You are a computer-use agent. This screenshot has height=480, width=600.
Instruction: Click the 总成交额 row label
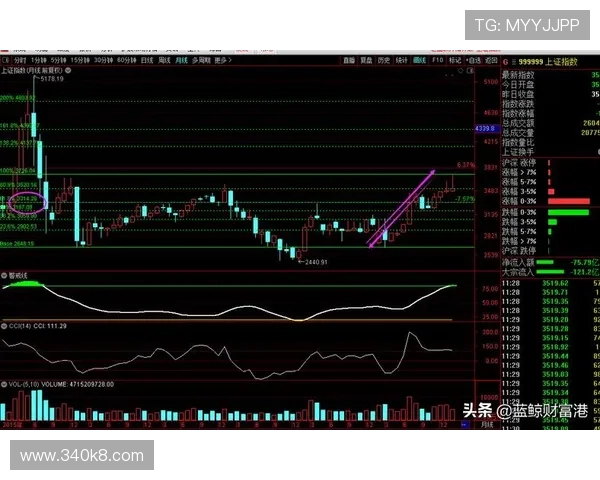click(x=518, y=123)
